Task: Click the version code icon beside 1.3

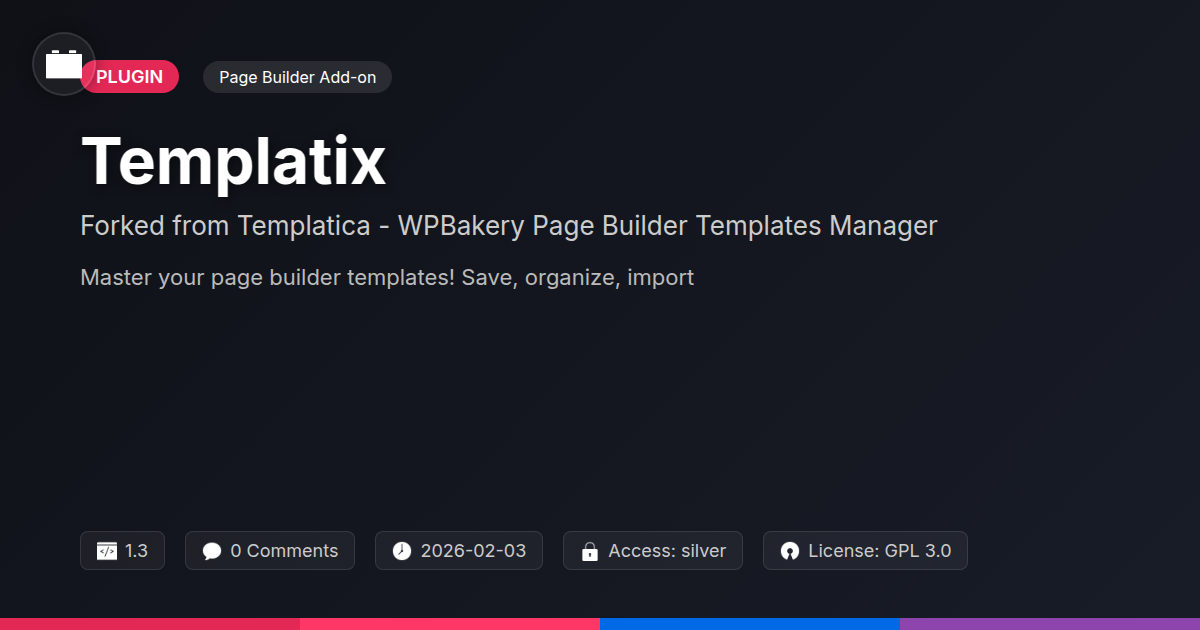Action: 106,551
